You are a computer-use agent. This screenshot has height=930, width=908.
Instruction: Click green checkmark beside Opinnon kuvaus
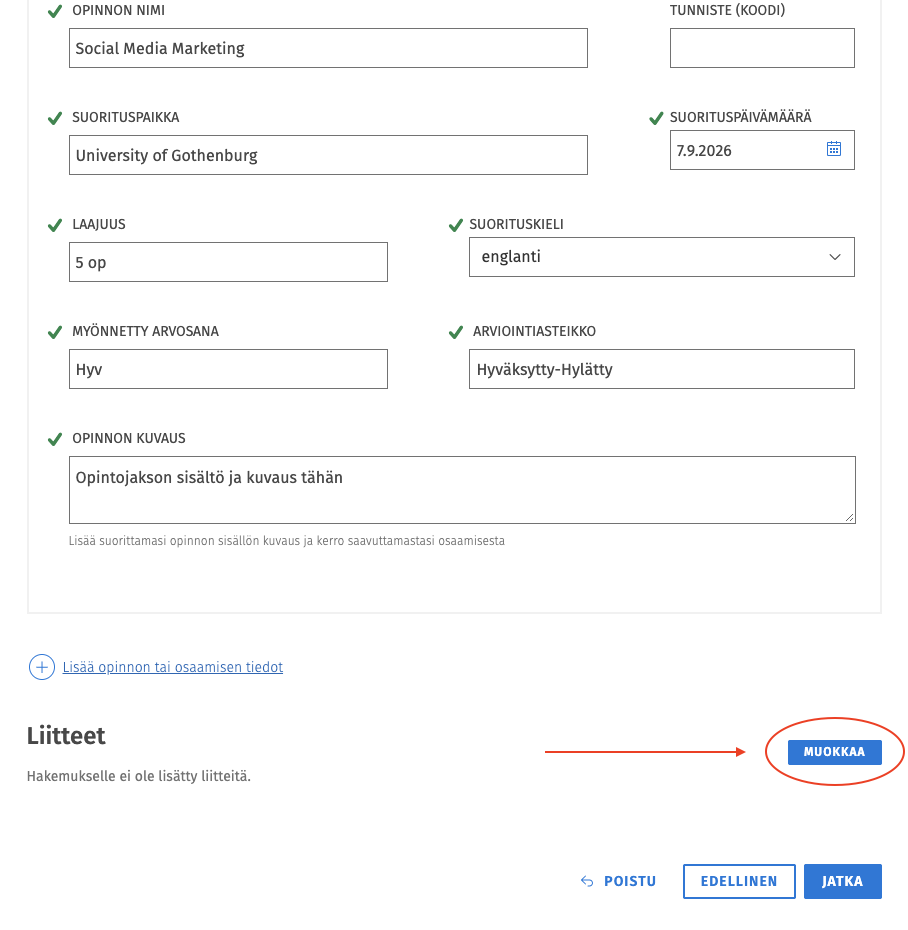(x=55, y=439)
